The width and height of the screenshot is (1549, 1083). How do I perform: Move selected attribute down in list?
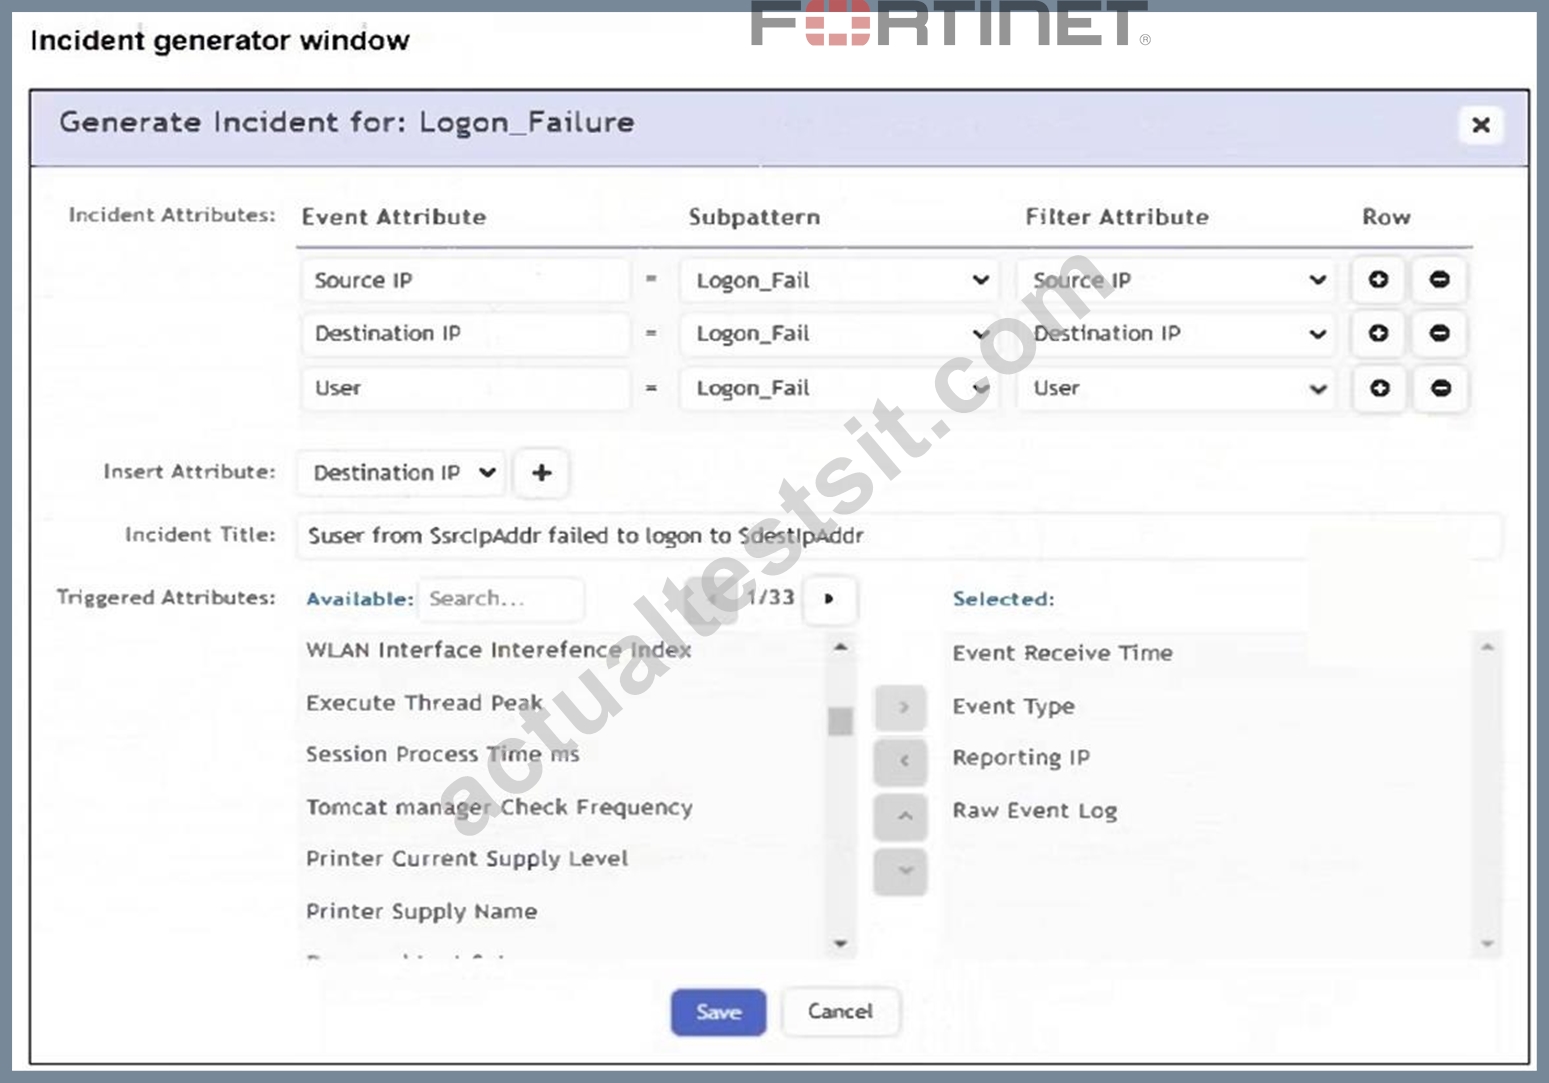(901, 871)
